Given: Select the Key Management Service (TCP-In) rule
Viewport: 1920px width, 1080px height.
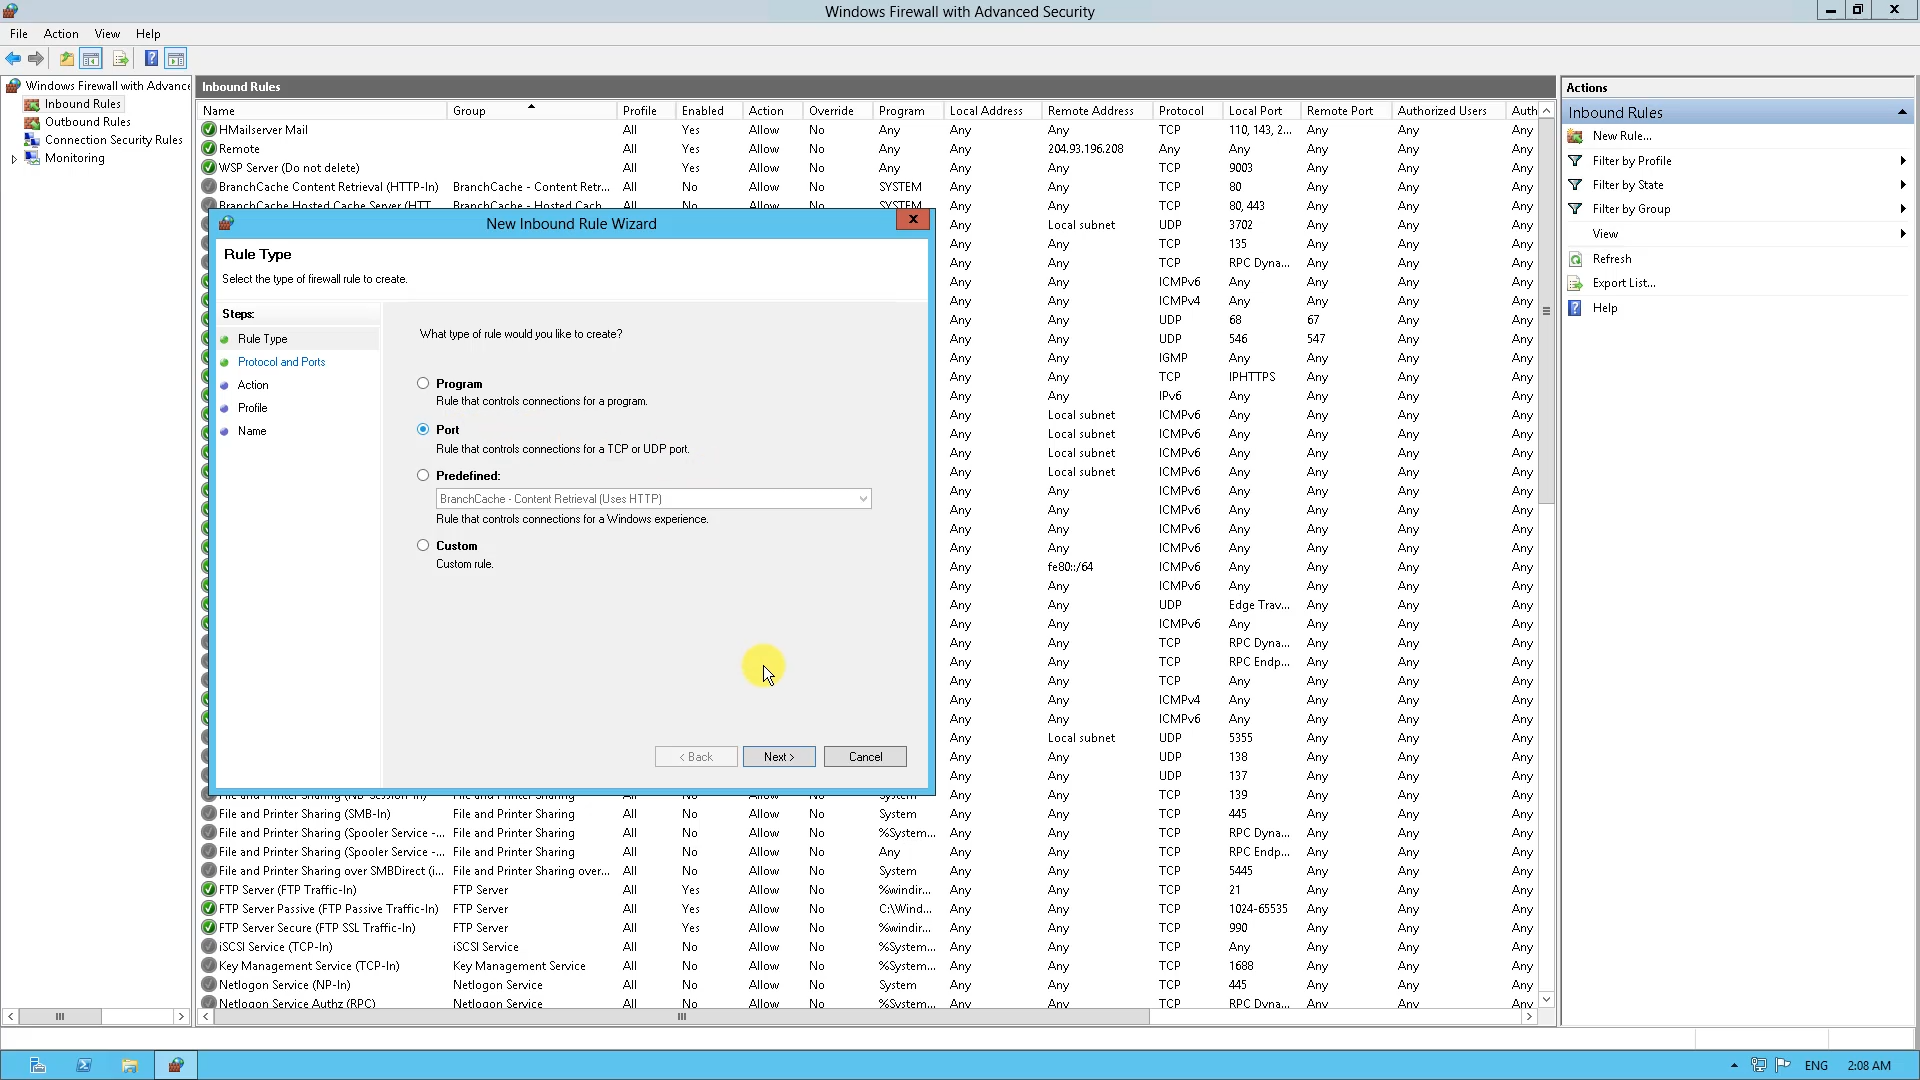Looking at the screenshot, I should click(x=309, y=966).
